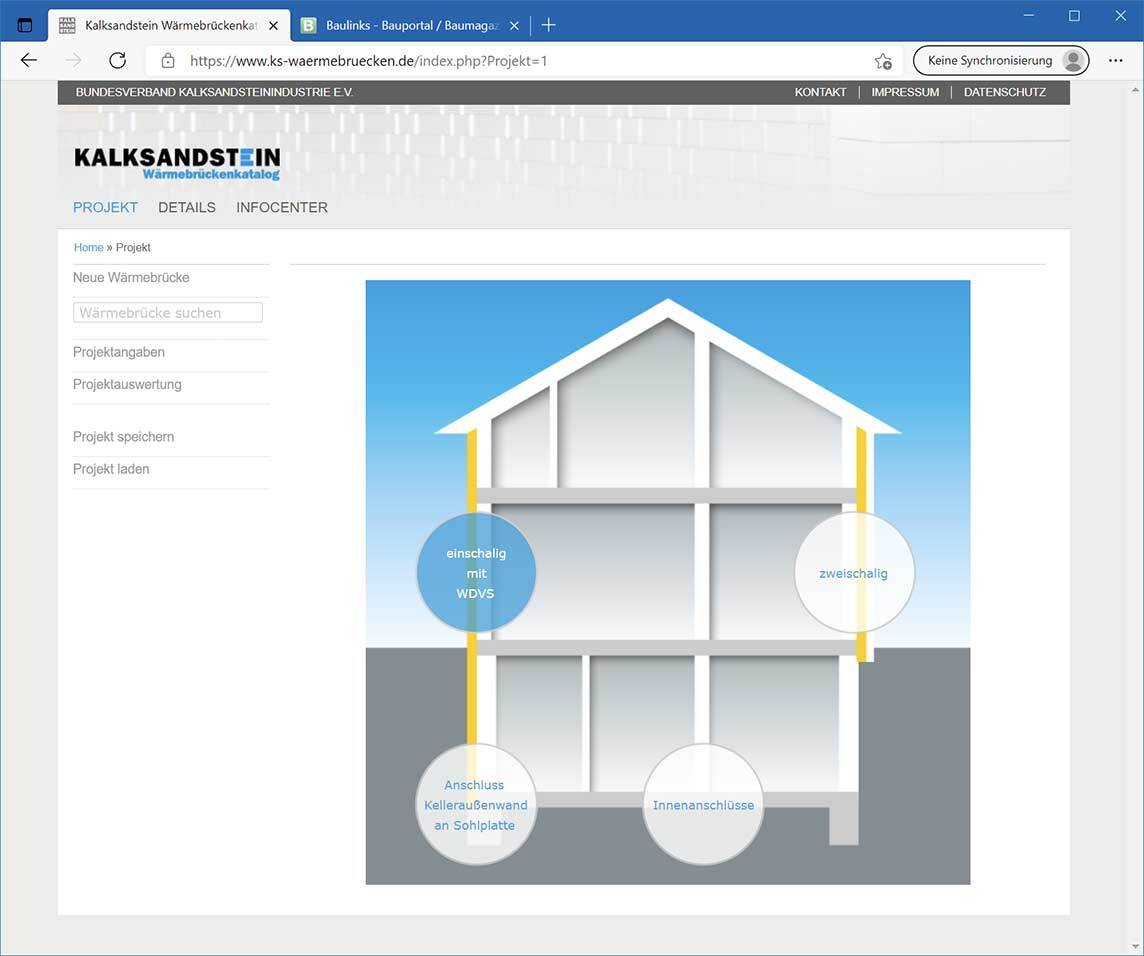Click Neue Wärmebrücke in the sidebar
1144x956 pixels.
click(x=131, y=277)
